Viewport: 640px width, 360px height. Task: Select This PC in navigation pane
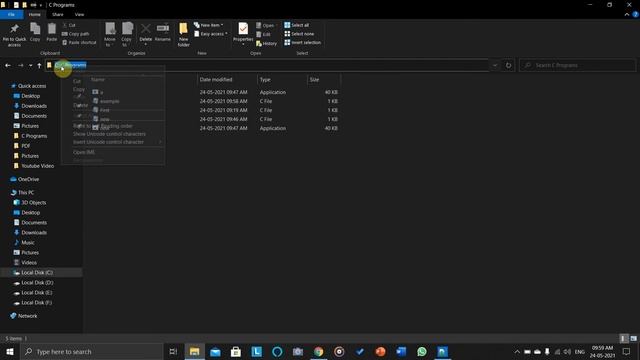click(26, 193)
